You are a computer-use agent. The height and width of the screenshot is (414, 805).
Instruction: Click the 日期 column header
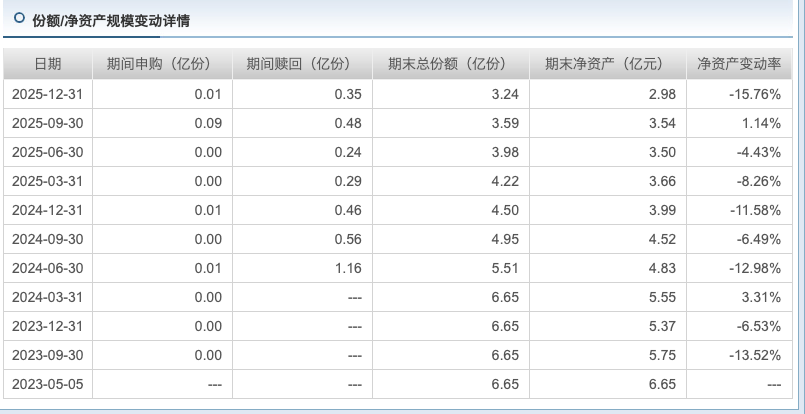pos(47,64)
